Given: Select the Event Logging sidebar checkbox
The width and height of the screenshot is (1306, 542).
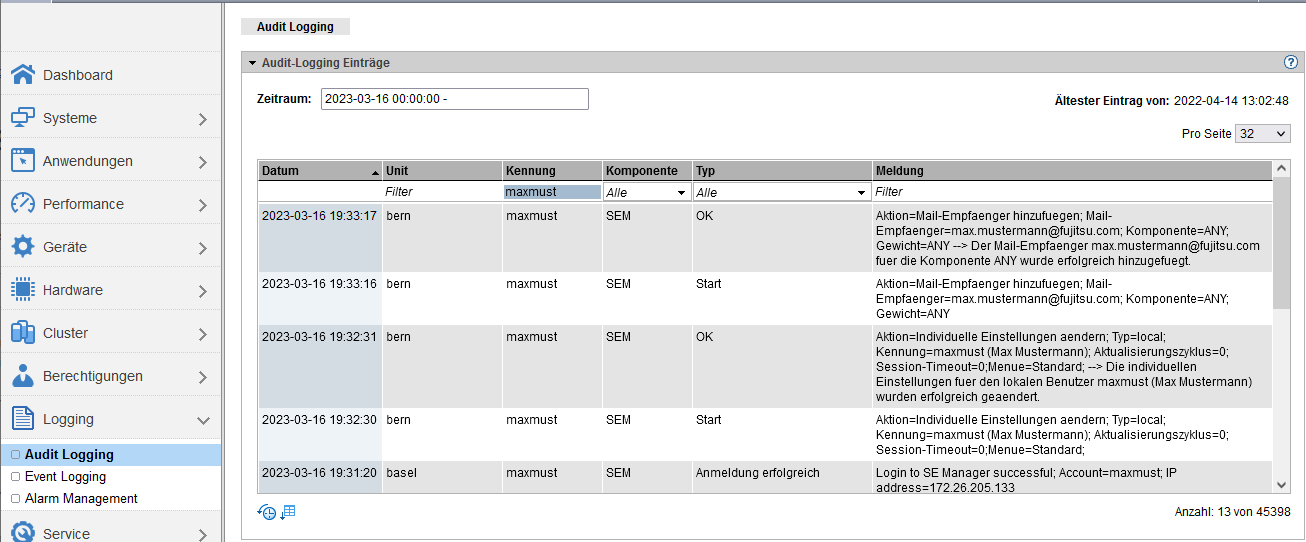Looking at the screenshot, I should [15, 477].
